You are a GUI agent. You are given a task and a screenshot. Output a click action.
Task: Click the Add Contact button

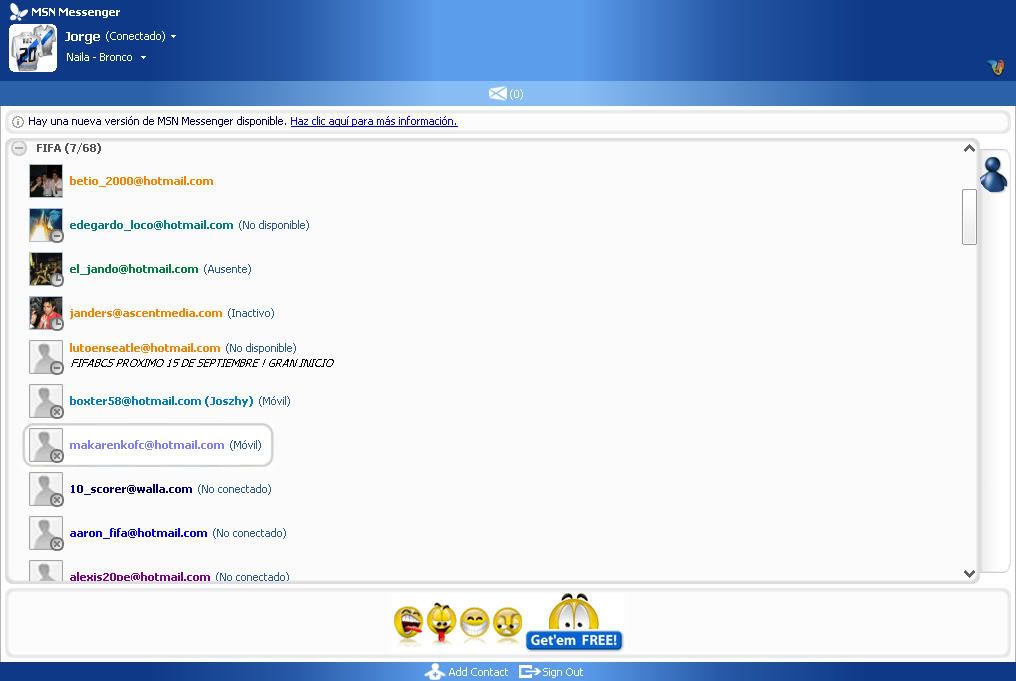(467, 672)
